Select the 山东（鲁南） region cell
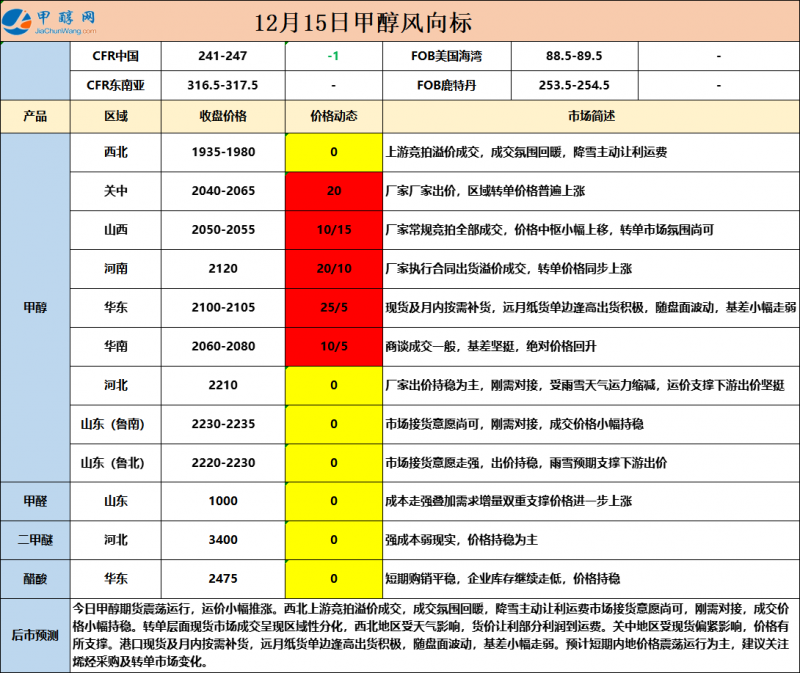 point(115,424)
